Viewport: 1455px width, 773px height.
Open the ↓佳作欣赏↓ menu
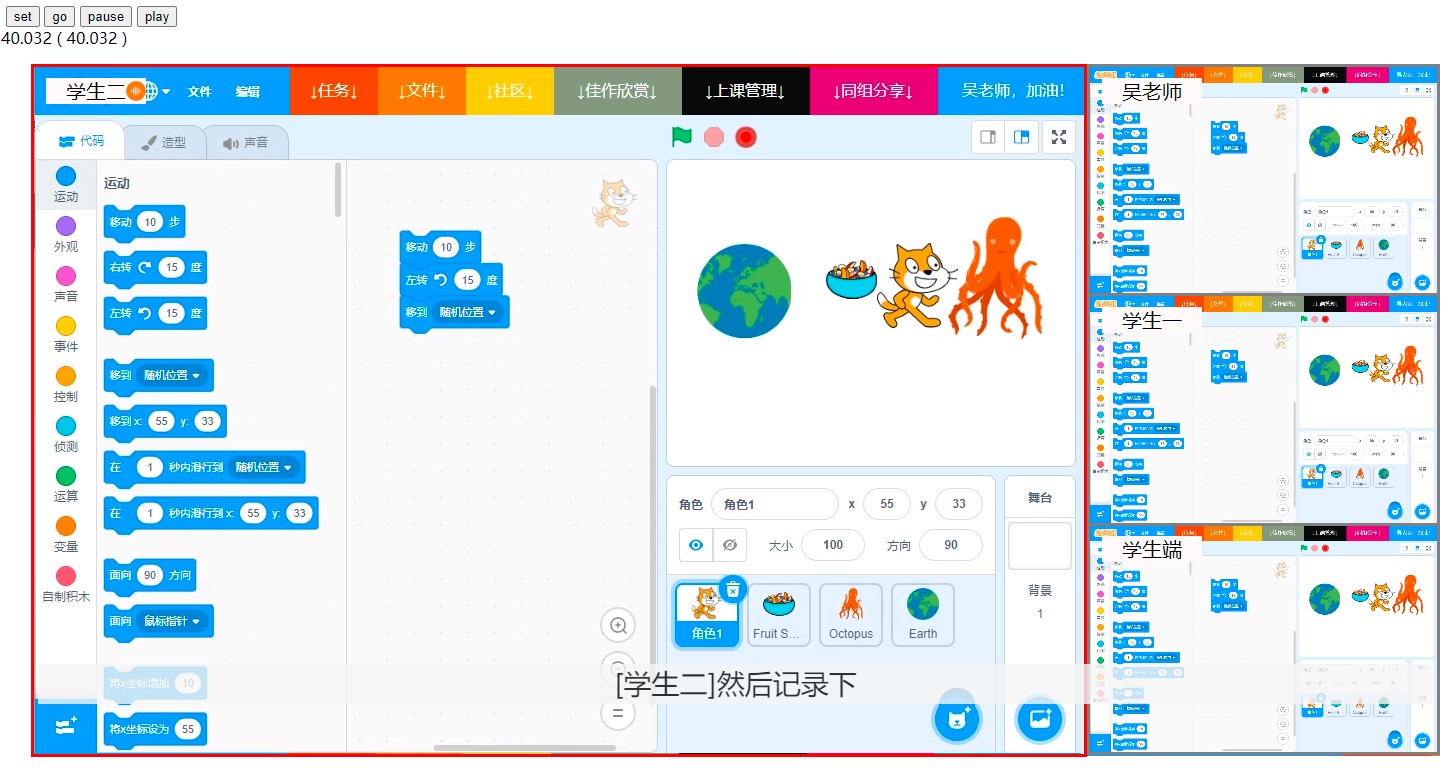coord(618,91)
